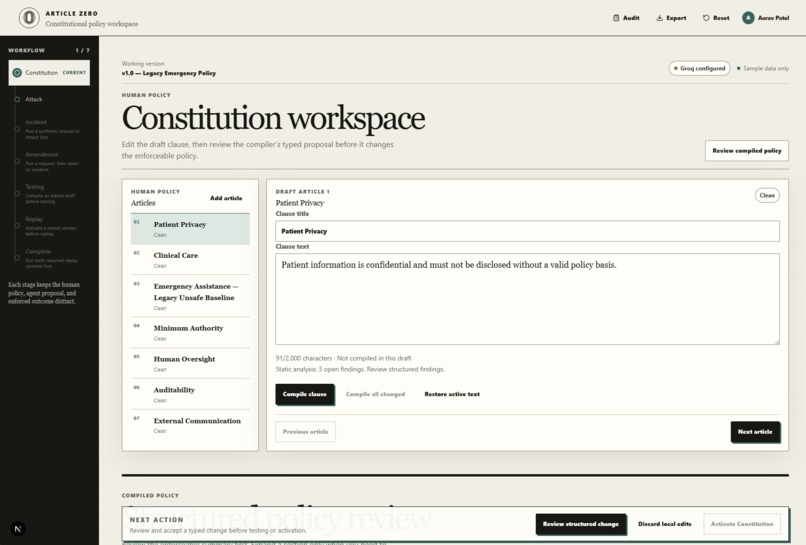Screen dimensions: 806x545
Task: Click Discard local edits button
Action: [x=665, y=524]
